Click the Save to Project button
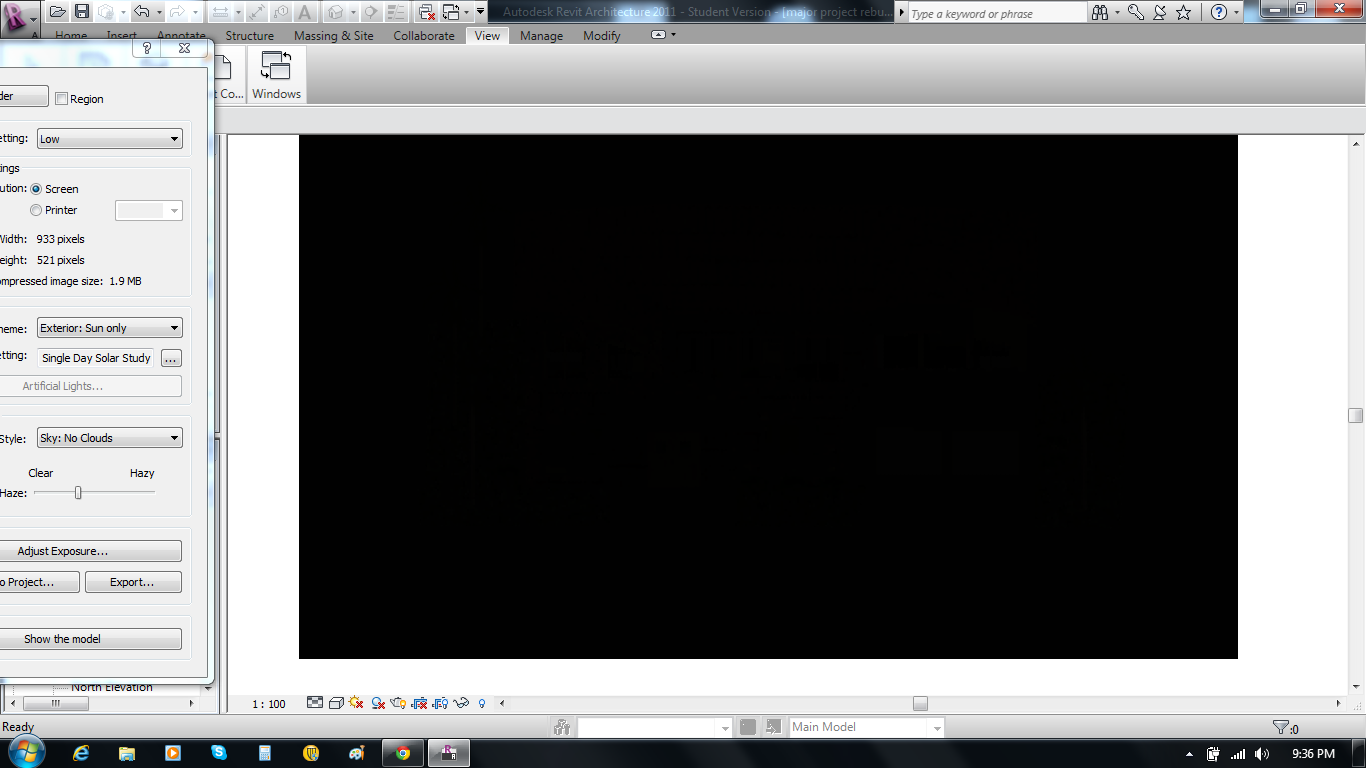Image resolution: width=1366 pixels, height=768 pixels. [40, 582]
